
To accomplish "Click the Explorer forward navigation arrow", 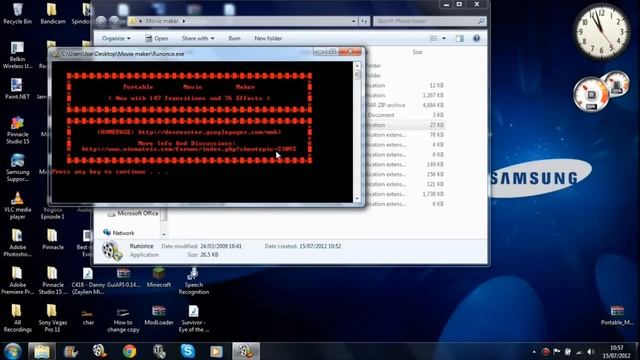I will [114, 21].
